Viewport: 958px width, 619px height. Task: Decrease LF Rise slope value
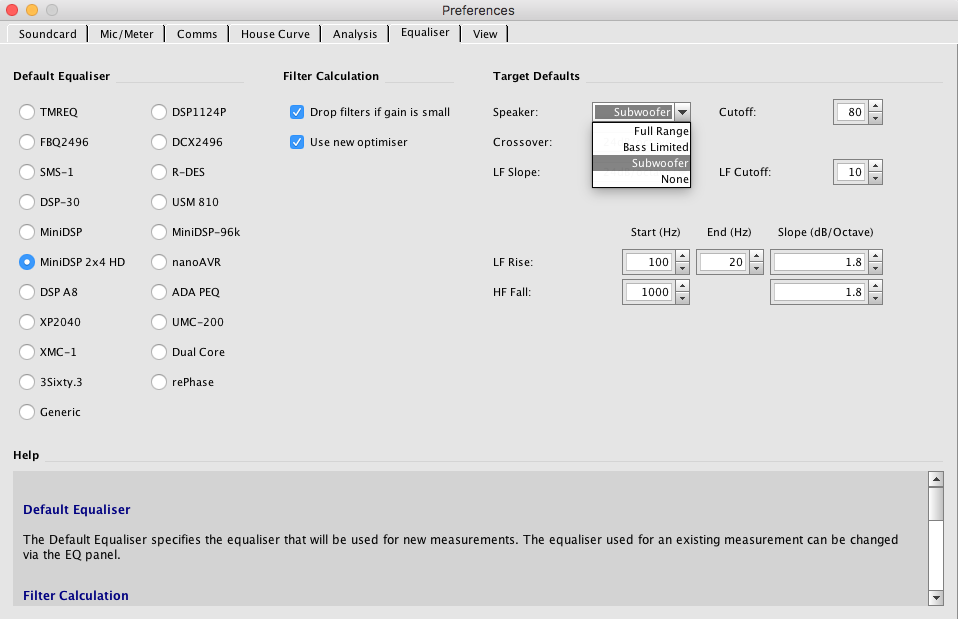pyautogui.click(x=876, y=268)
